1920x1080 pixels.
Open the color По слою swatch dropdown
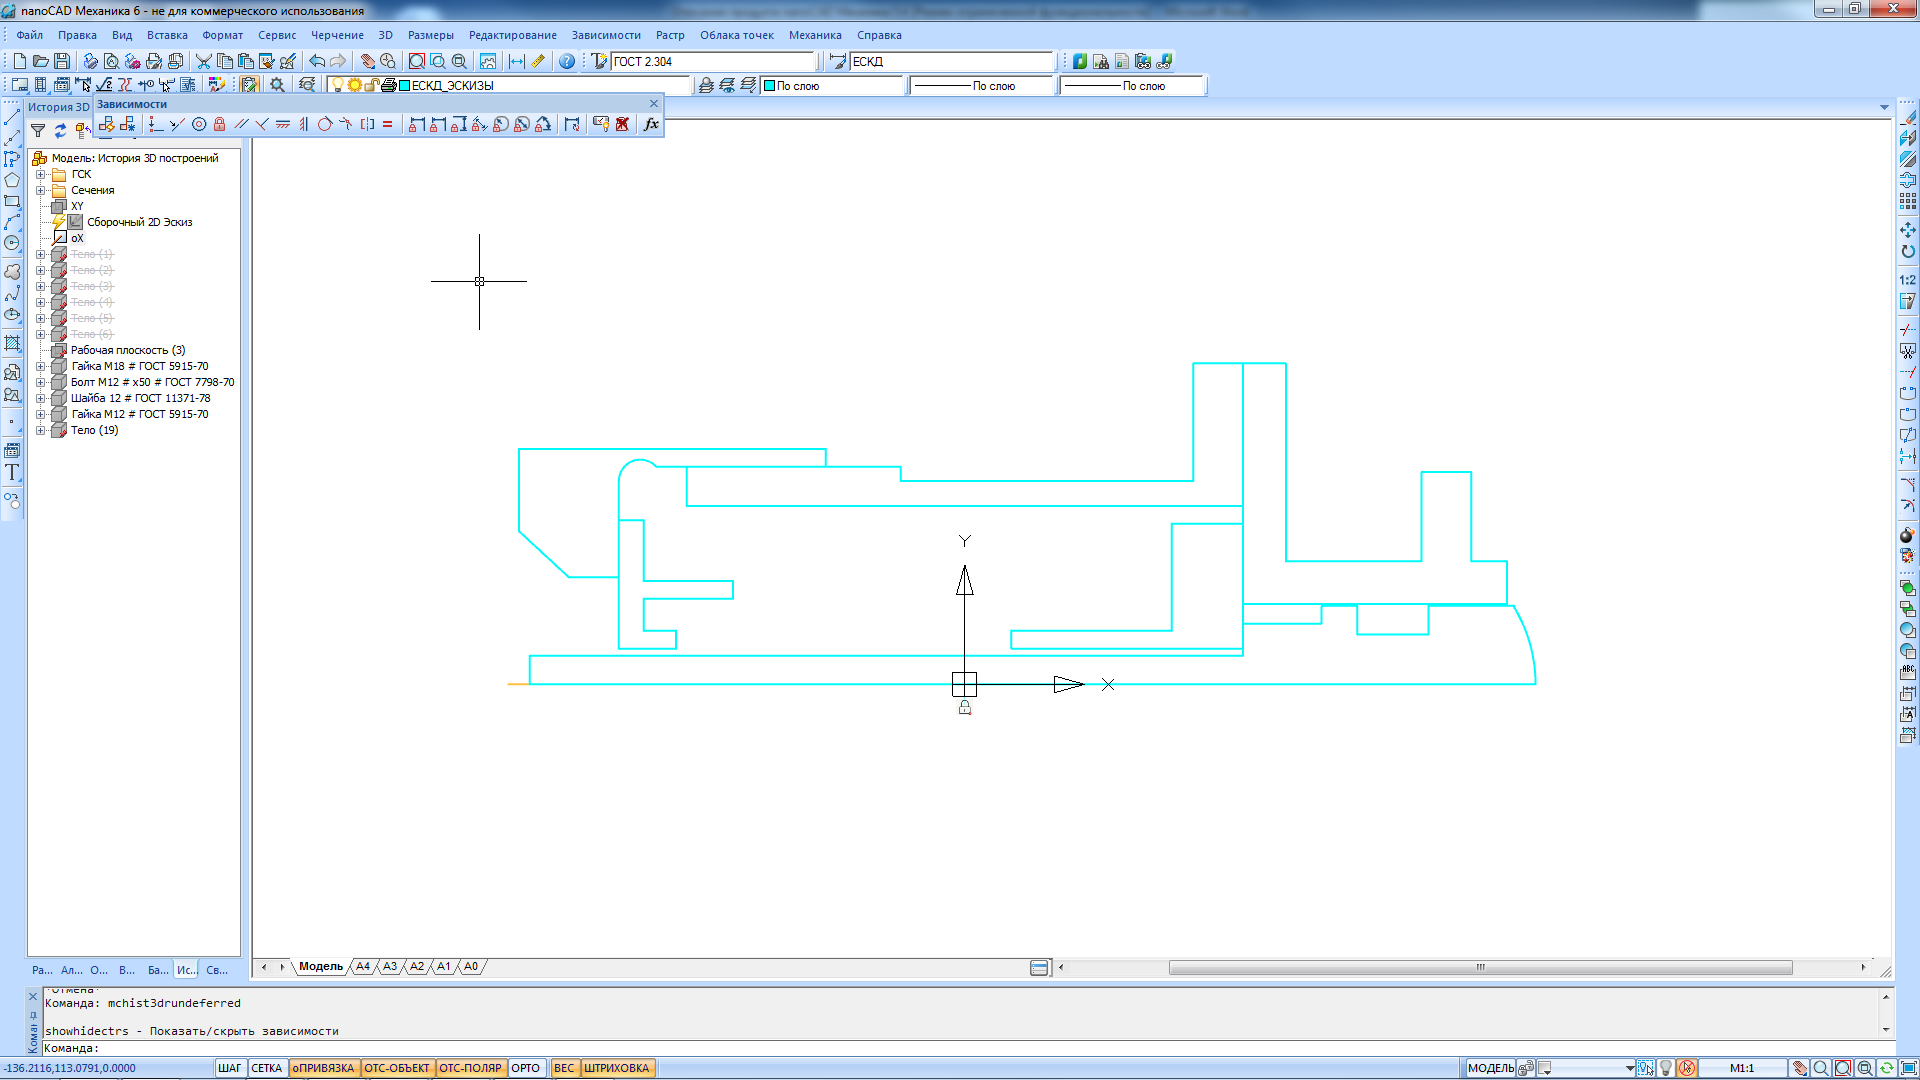pyautogui.click(x=833, y=85)
